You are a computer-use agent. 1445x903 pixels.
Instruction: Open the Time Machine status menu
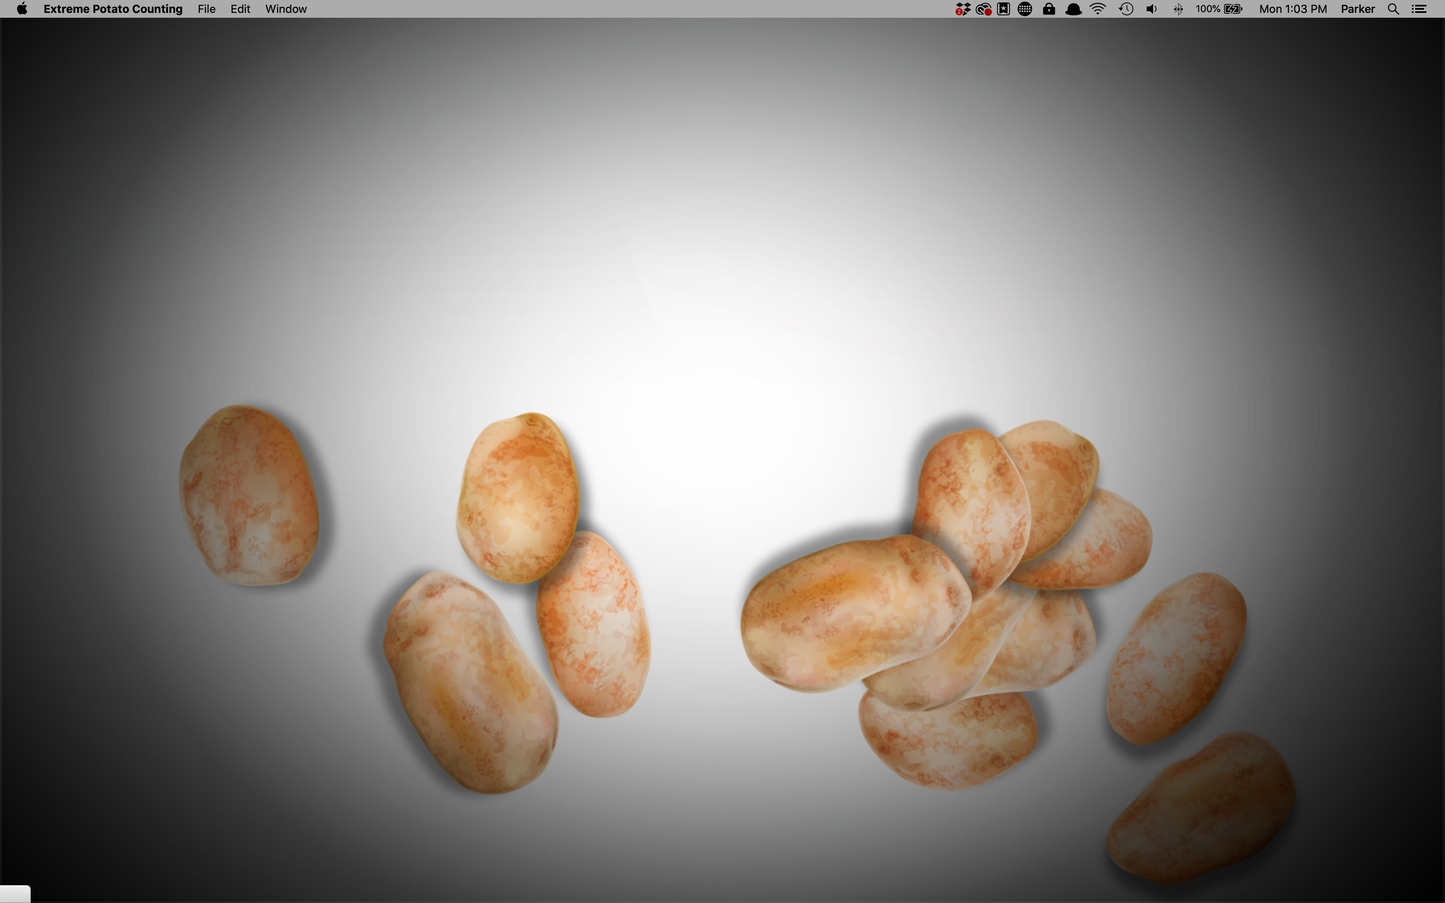tap(1125, 9)
